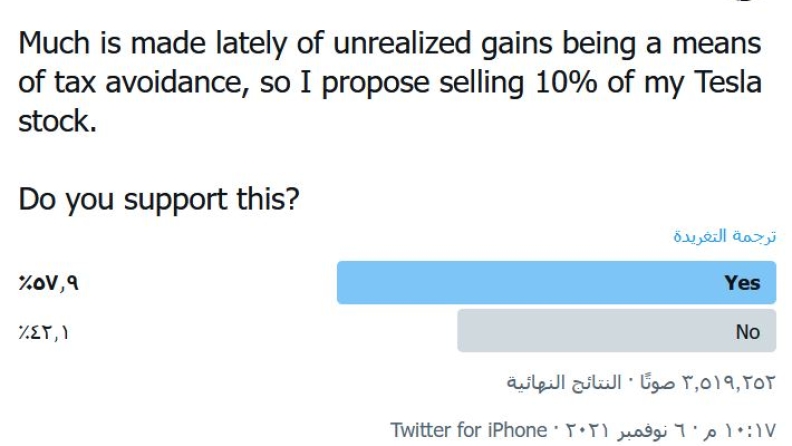The width and height of the screenshot is (792, 446).
Task: Click "10%" in the tweet text
Action: (567, 82)
